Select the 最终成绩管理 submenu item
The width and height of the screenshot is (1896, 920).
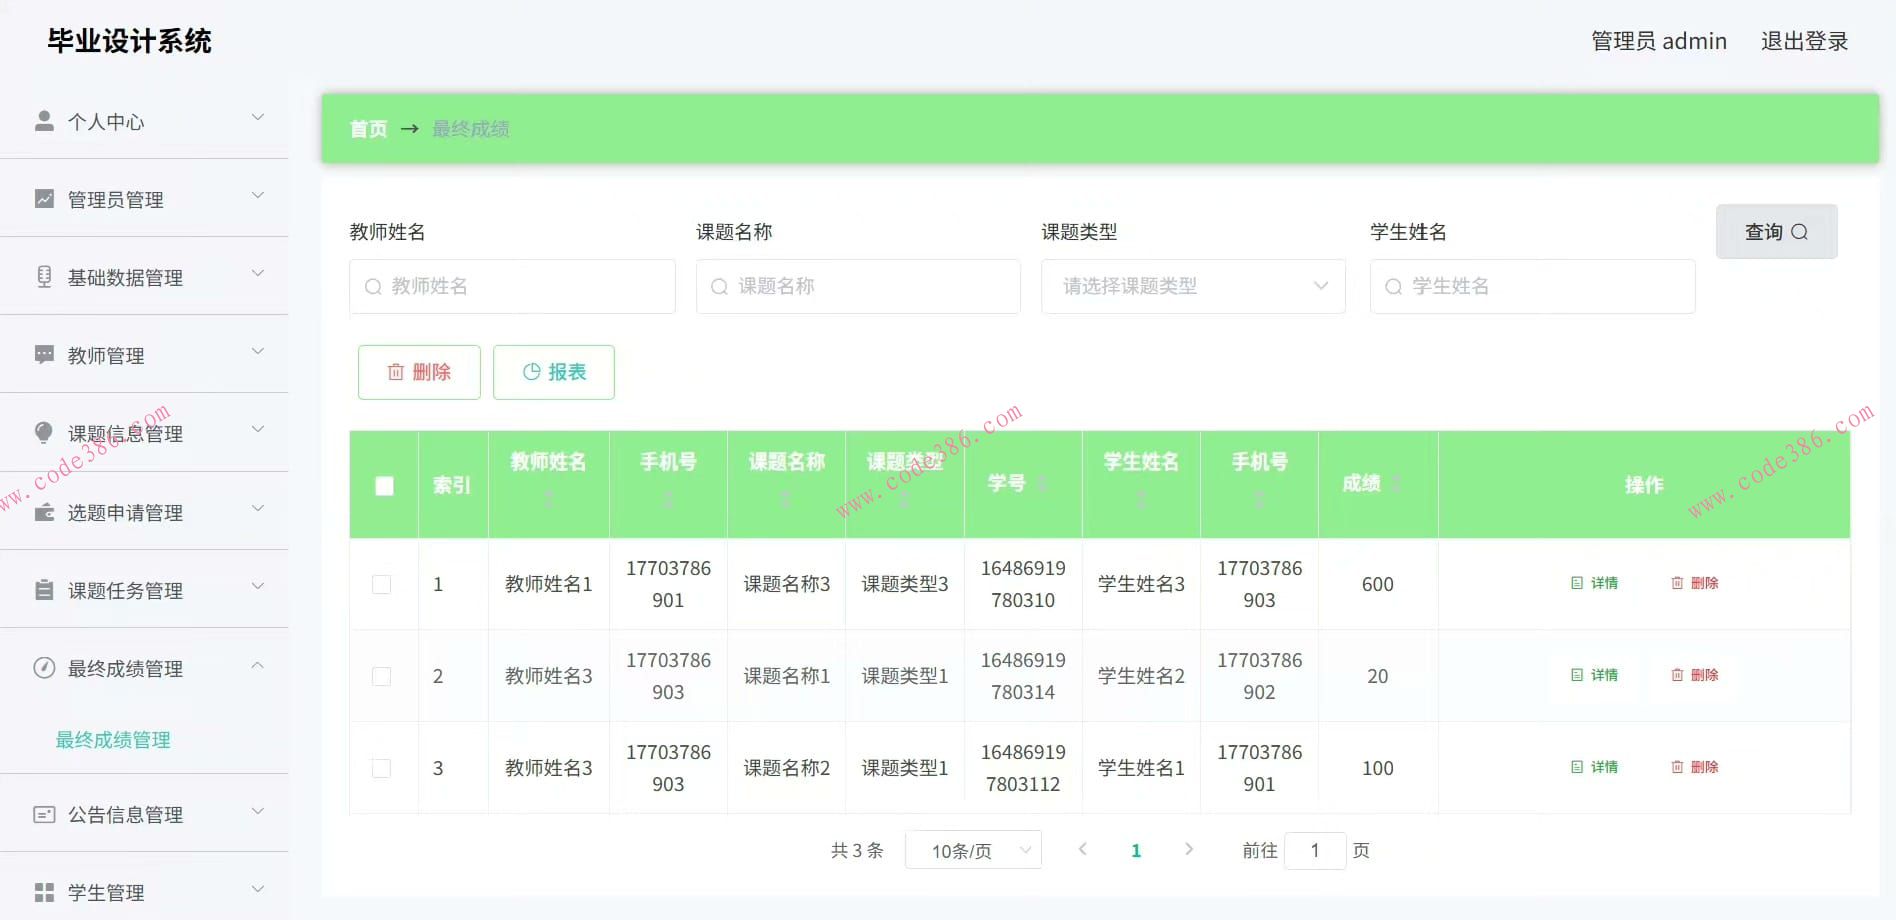[112, 740]
